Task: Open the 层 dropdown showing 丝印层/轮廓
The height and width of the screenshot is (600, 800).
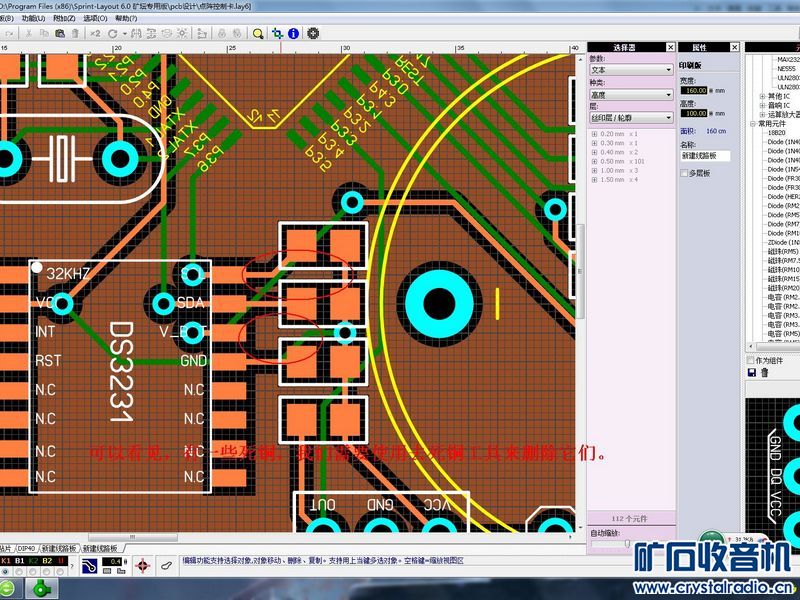Action: click(630, 118)
